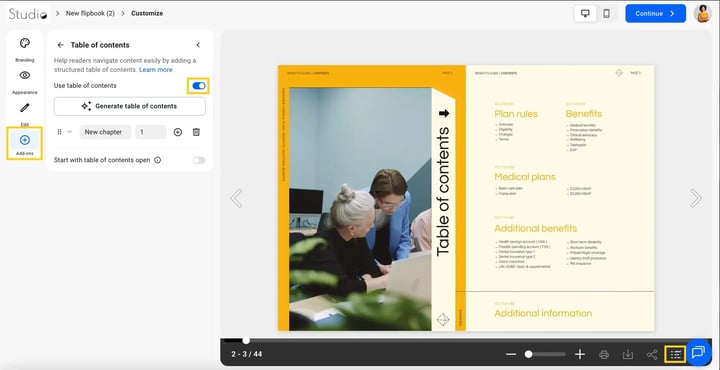Switch to desktop preview
Screen dimensions: 720x370
[585, 13]
